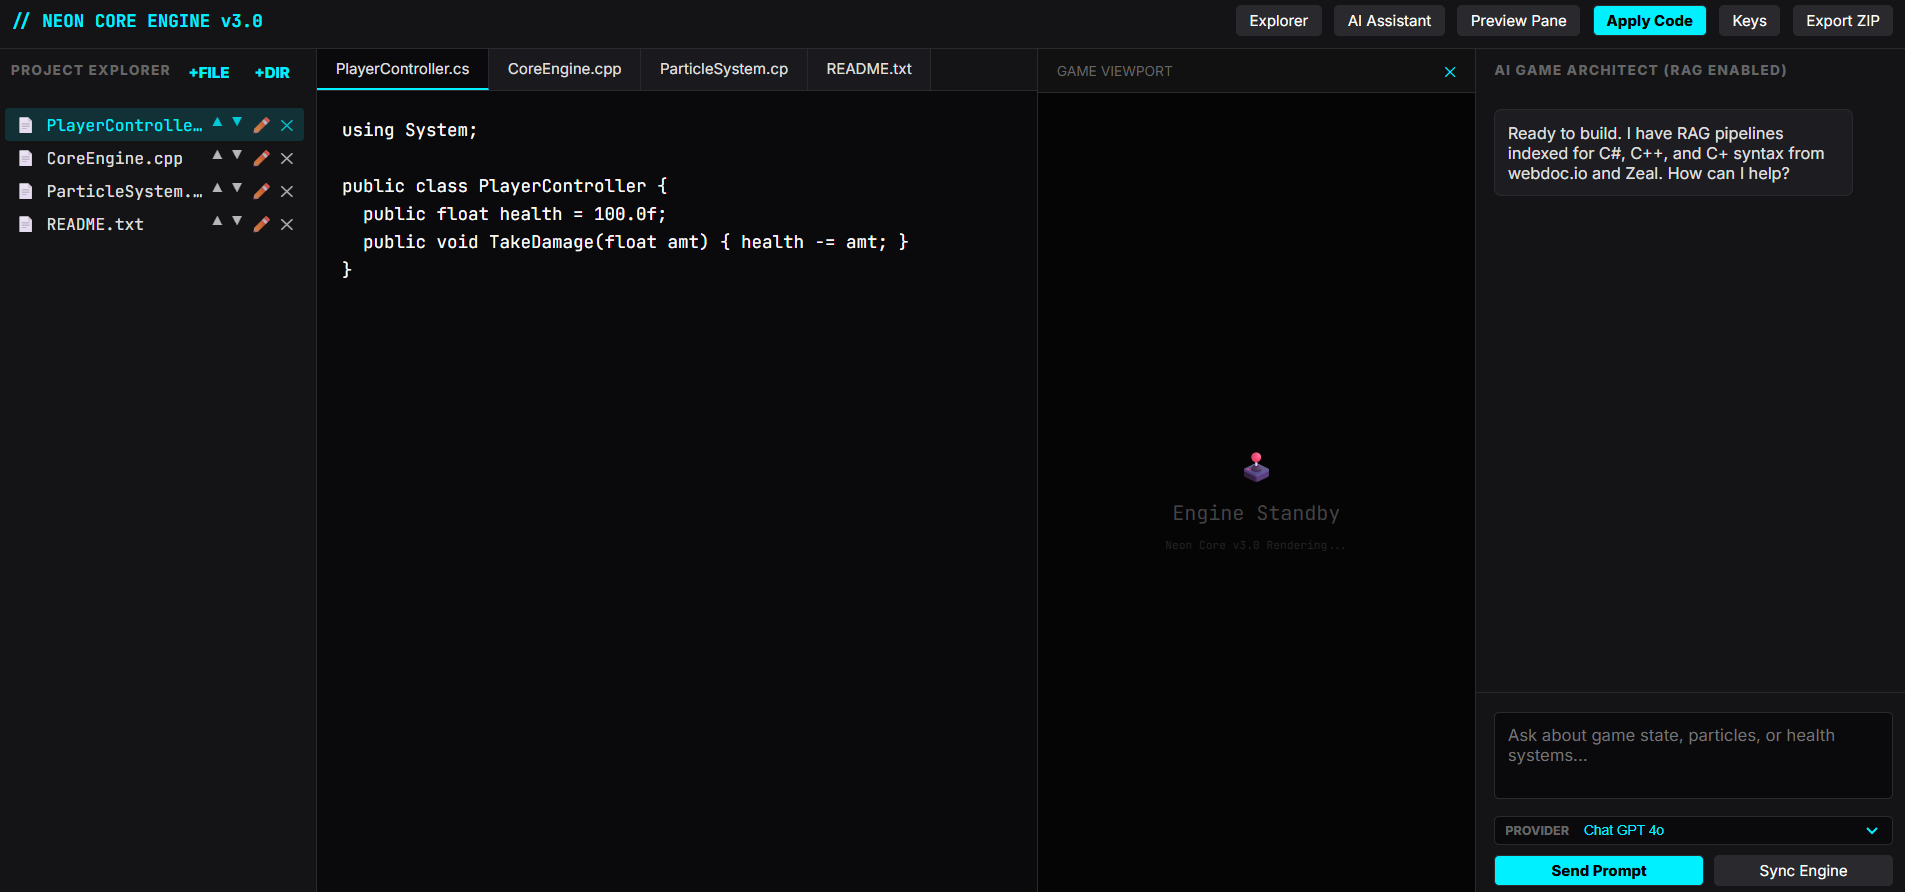The image size is (1905, 892).
Task: Switch to the CoreEngine.cpp tab
Action: tap(564, 69)
